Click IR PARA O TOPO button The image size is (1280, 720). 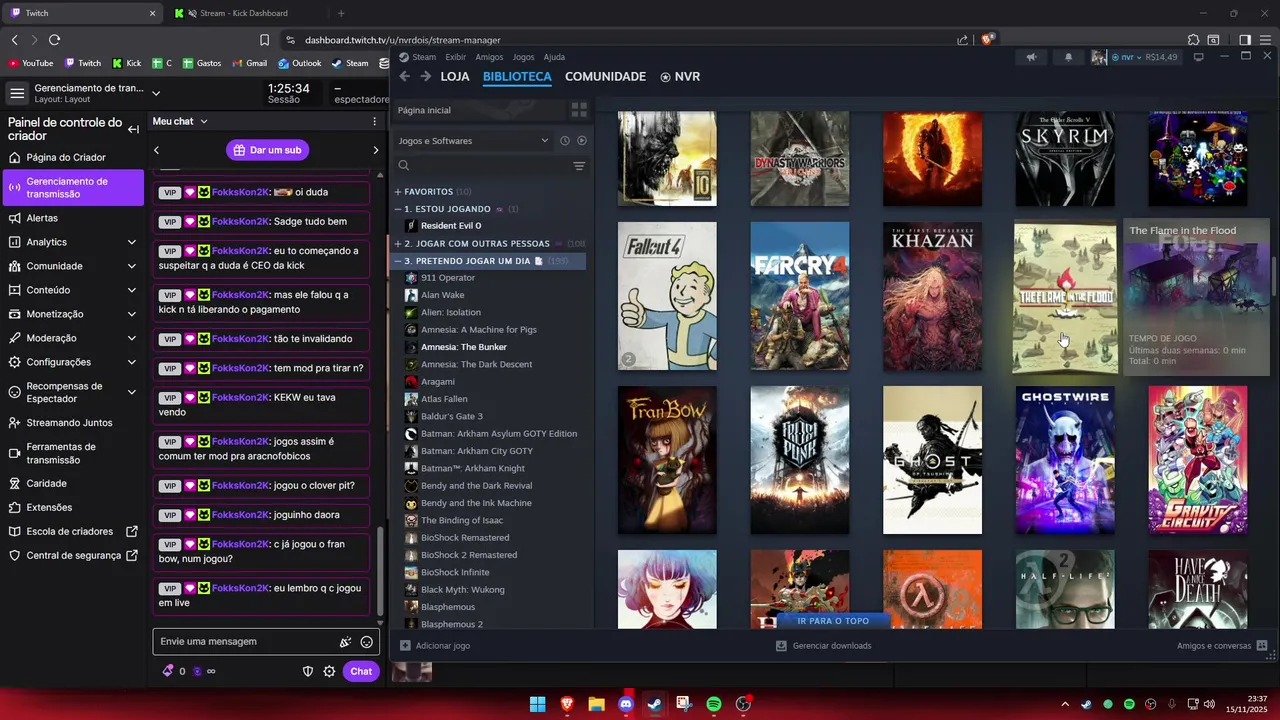(x=833, y=621)
